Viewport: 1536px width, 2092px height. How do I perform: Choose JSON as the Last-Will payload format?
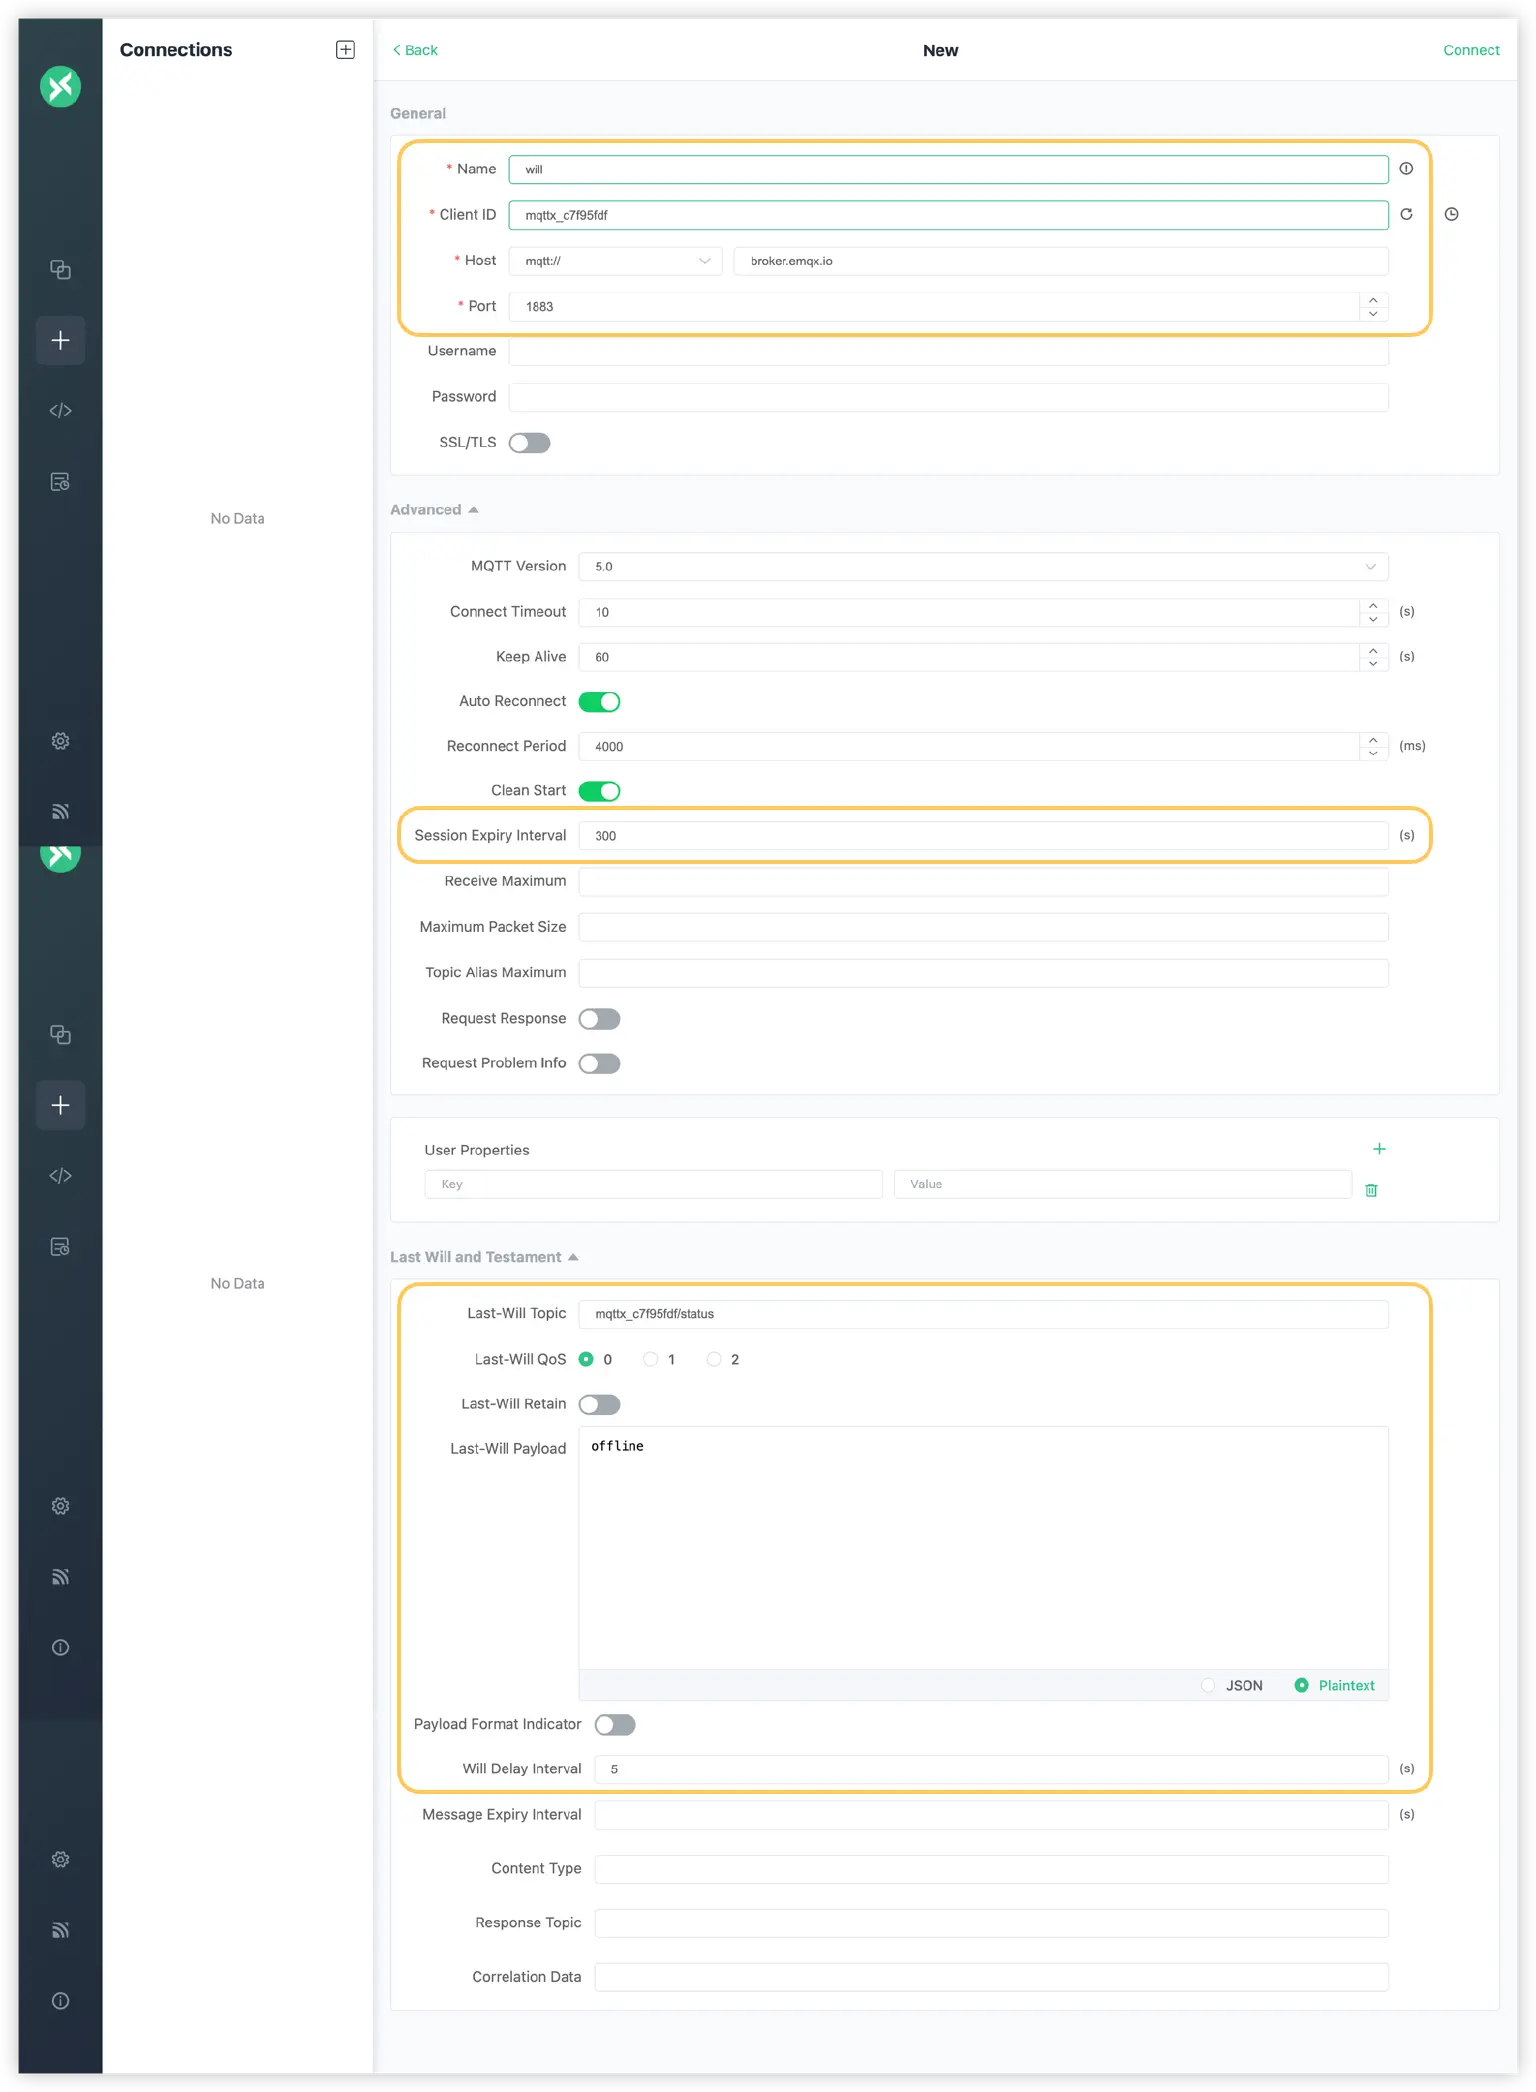pos(1208,1686)
